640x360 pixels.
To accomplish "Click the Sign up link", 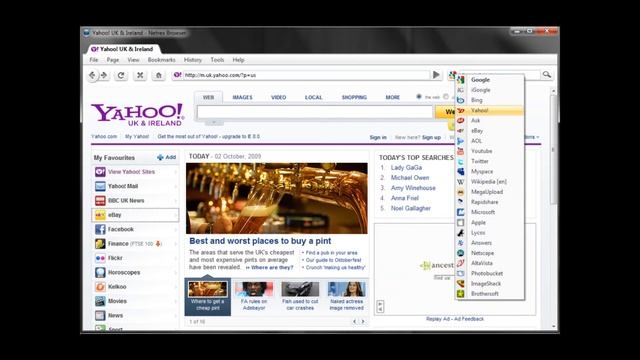I will click(x=431, y=138).
